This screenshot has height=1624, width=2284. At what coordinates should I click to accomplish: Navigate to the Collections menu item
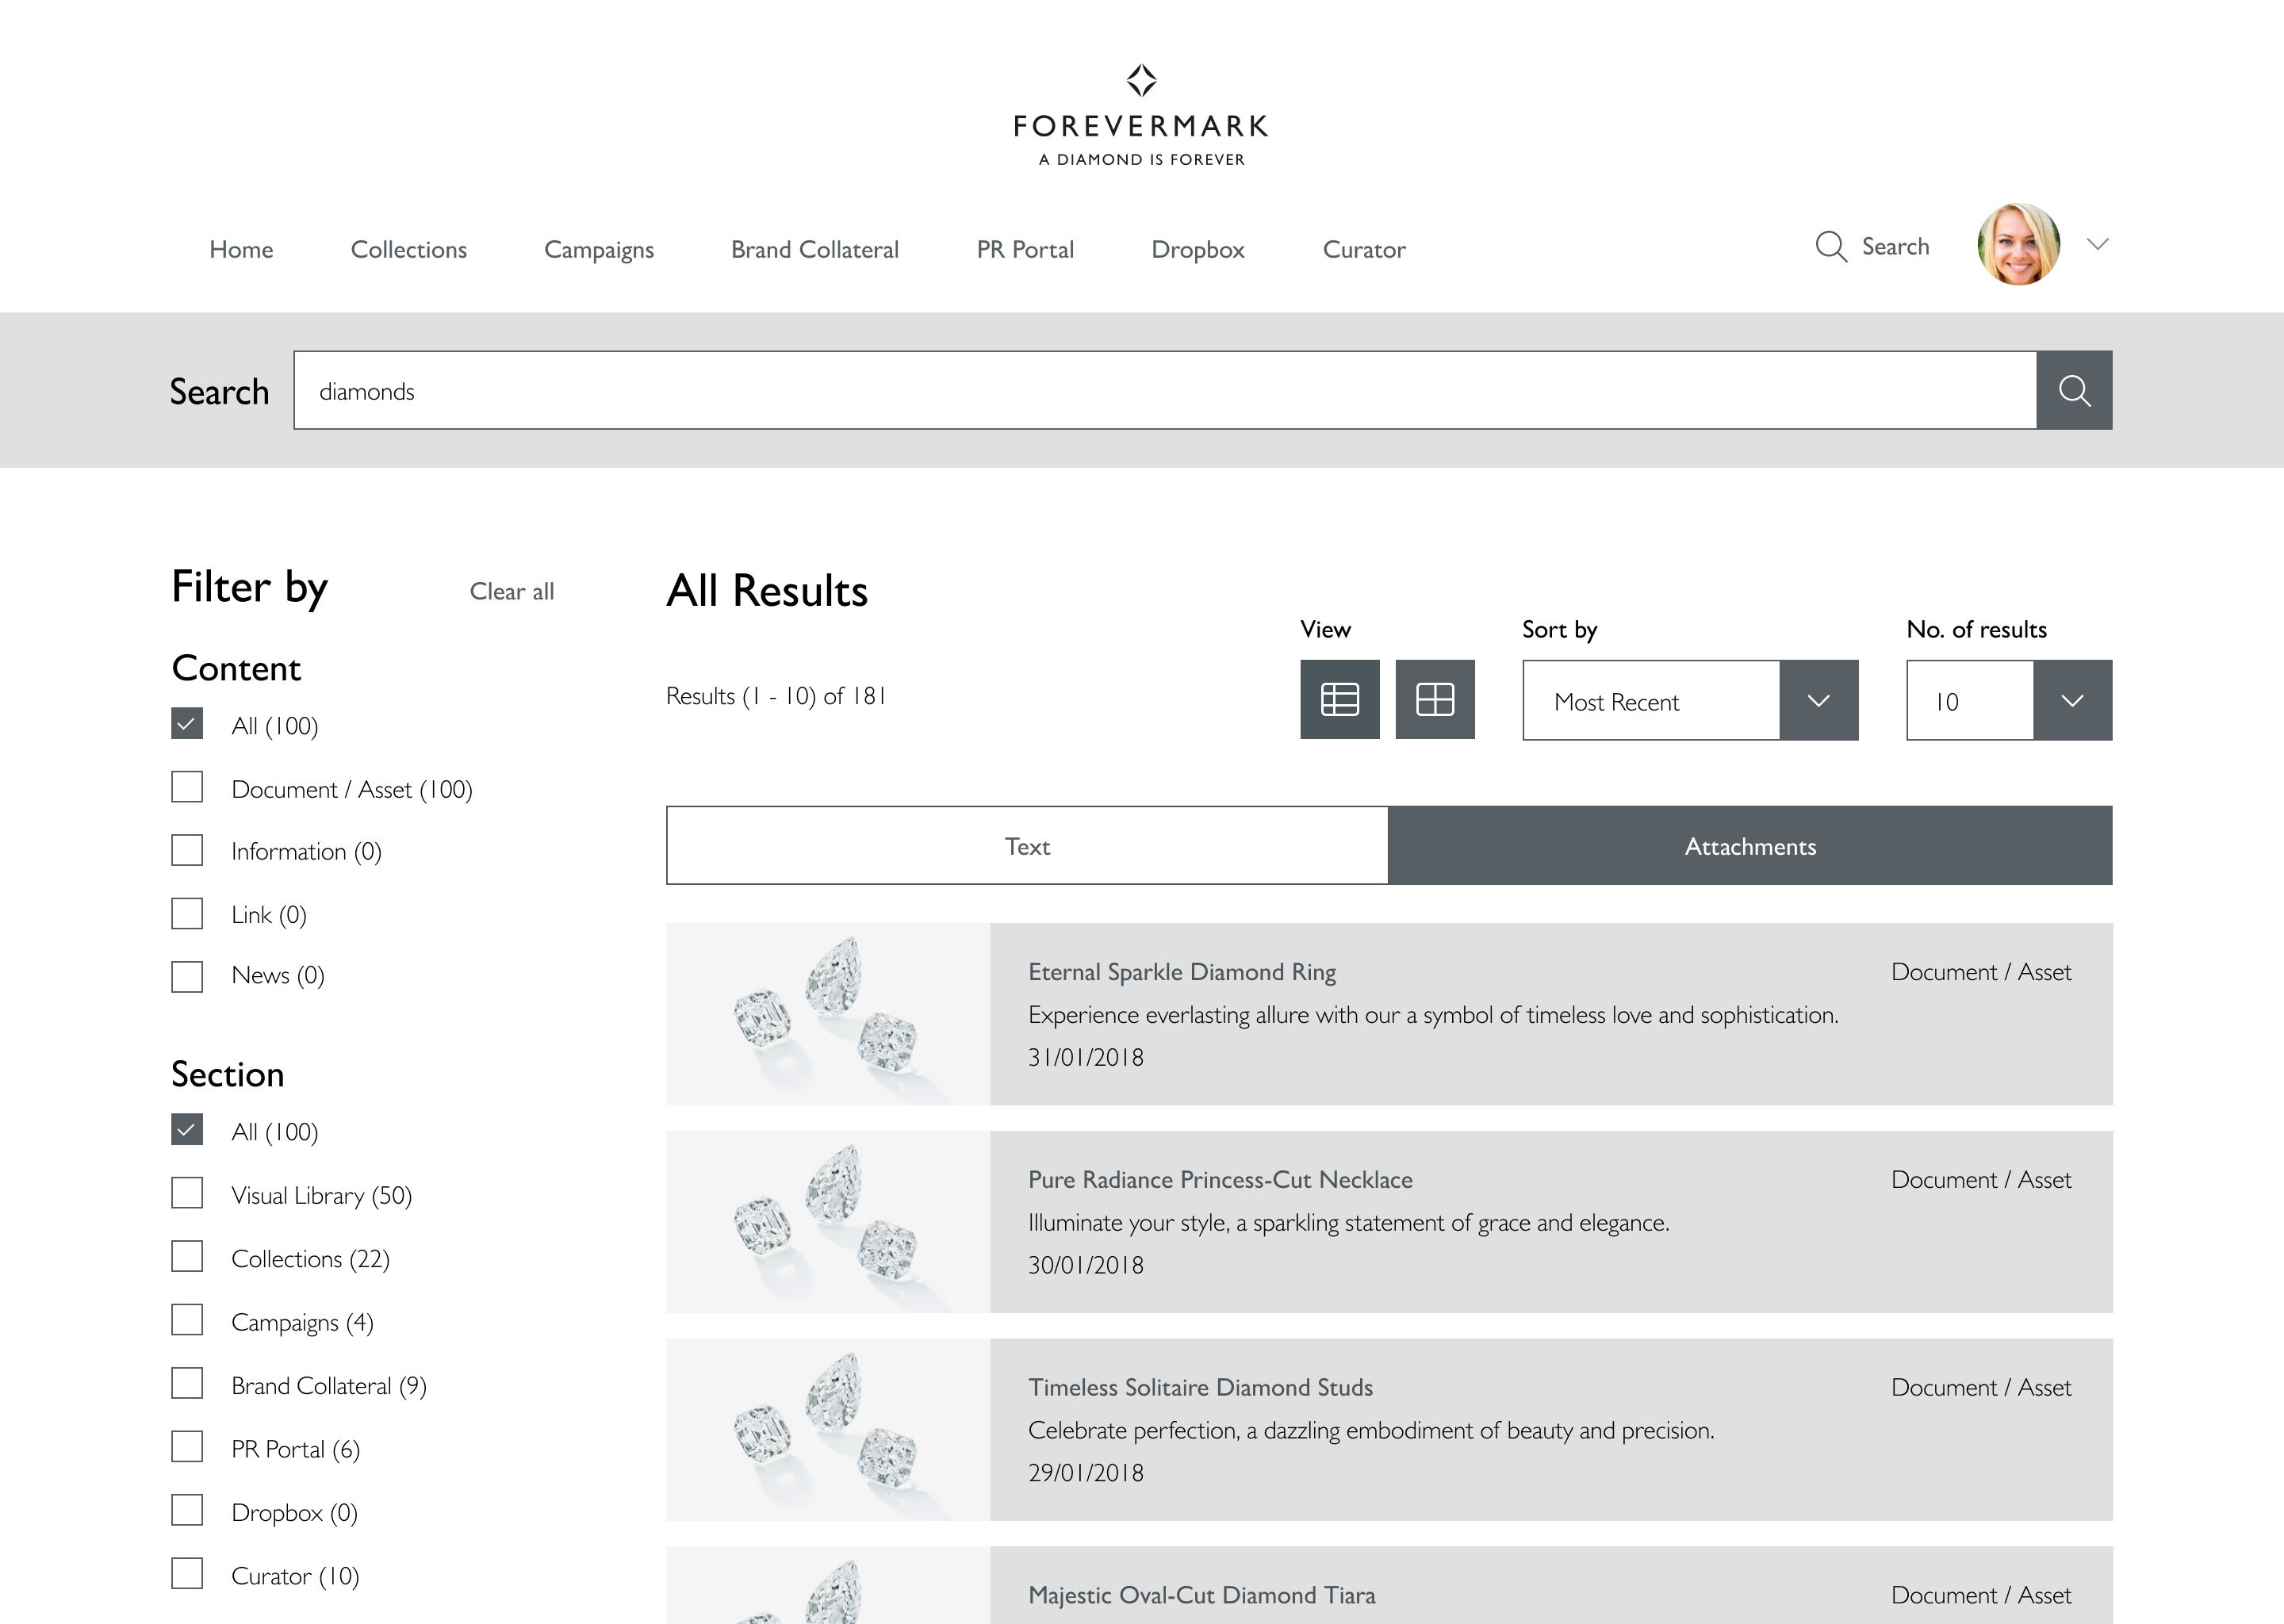(408, 250)
